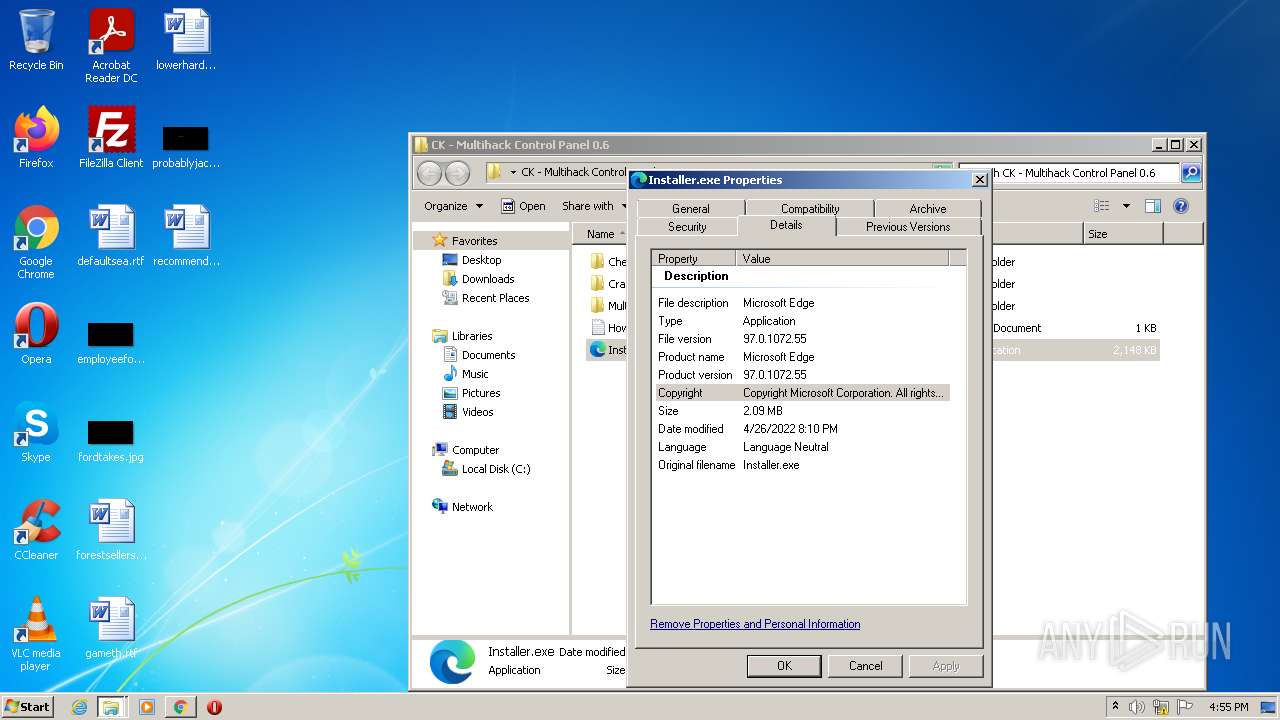Image resolution: width=1280 pixels, height=720 pixels.
Task: Select the recommend document icon
Action: click(x=186, y=236)
